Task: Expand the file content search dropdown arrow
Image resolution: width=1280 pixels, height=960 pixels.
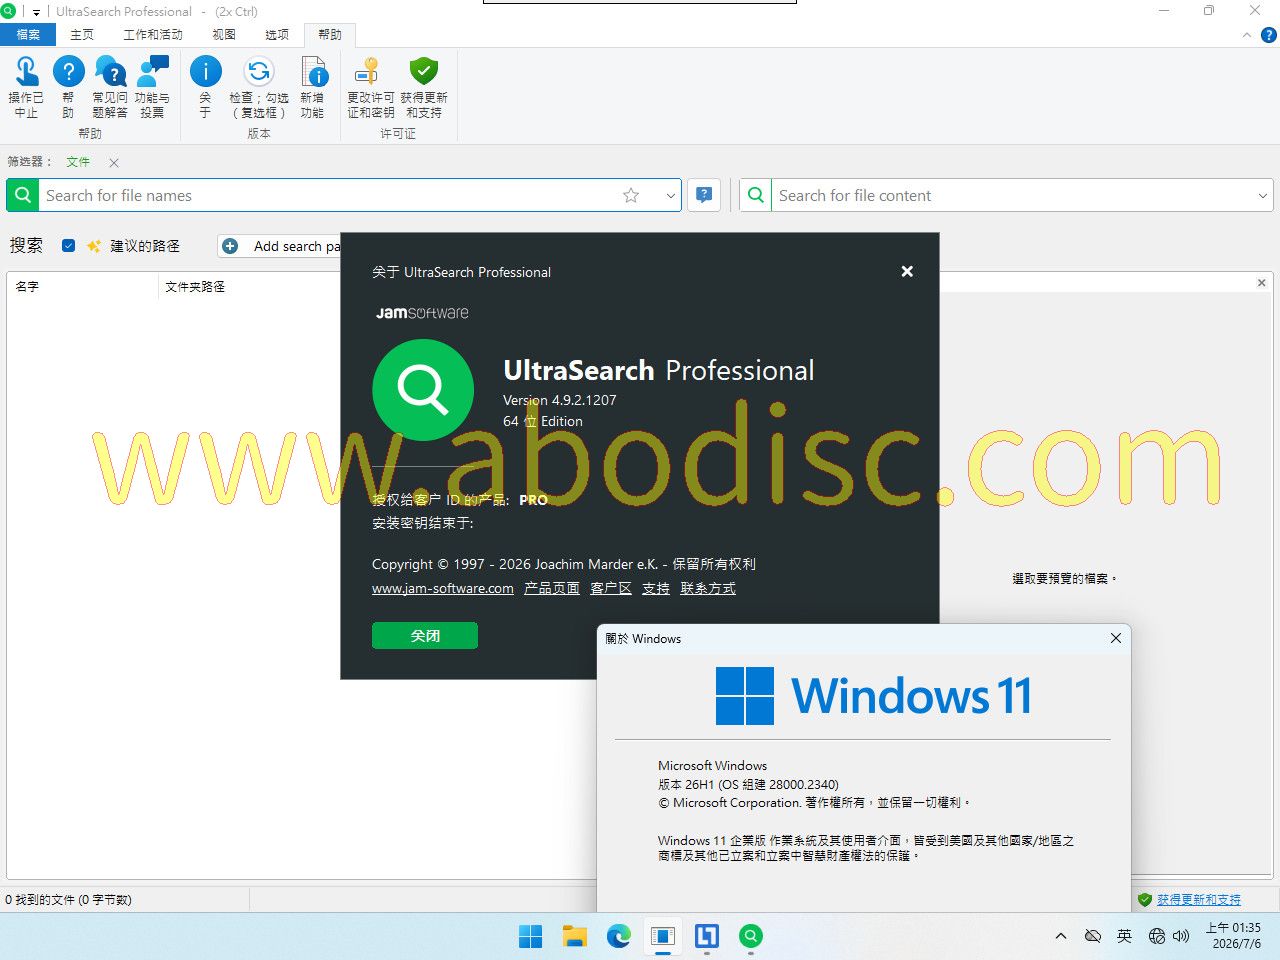Action: click(x=1263, y=196)
